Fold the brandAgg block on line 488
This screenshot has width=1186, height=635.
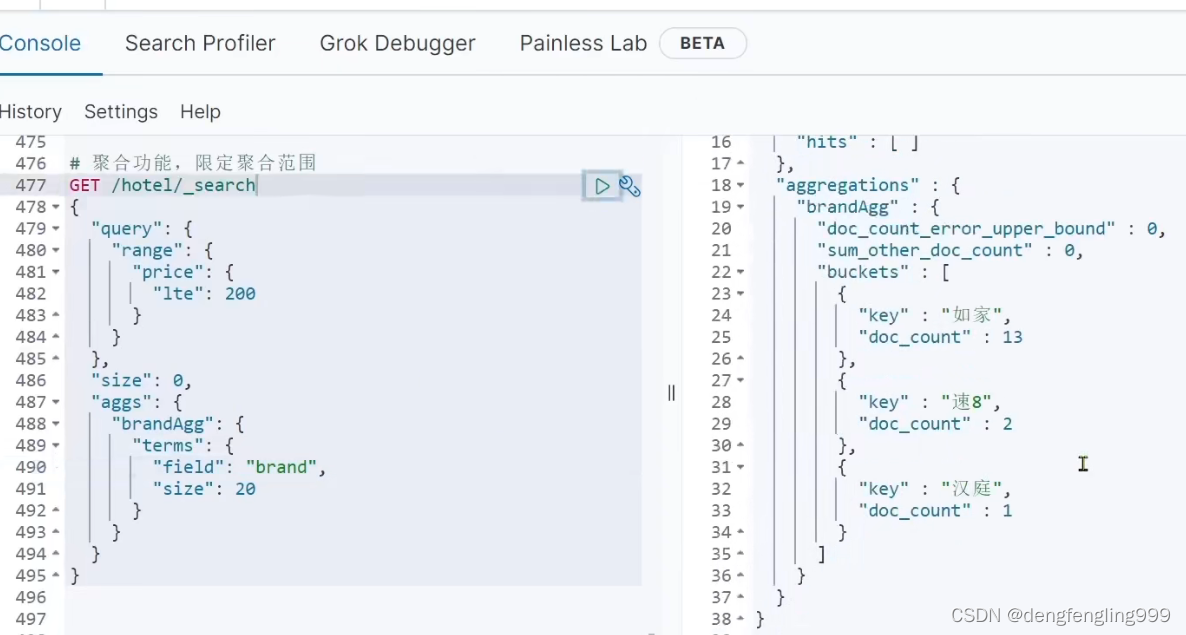point(56,424)
